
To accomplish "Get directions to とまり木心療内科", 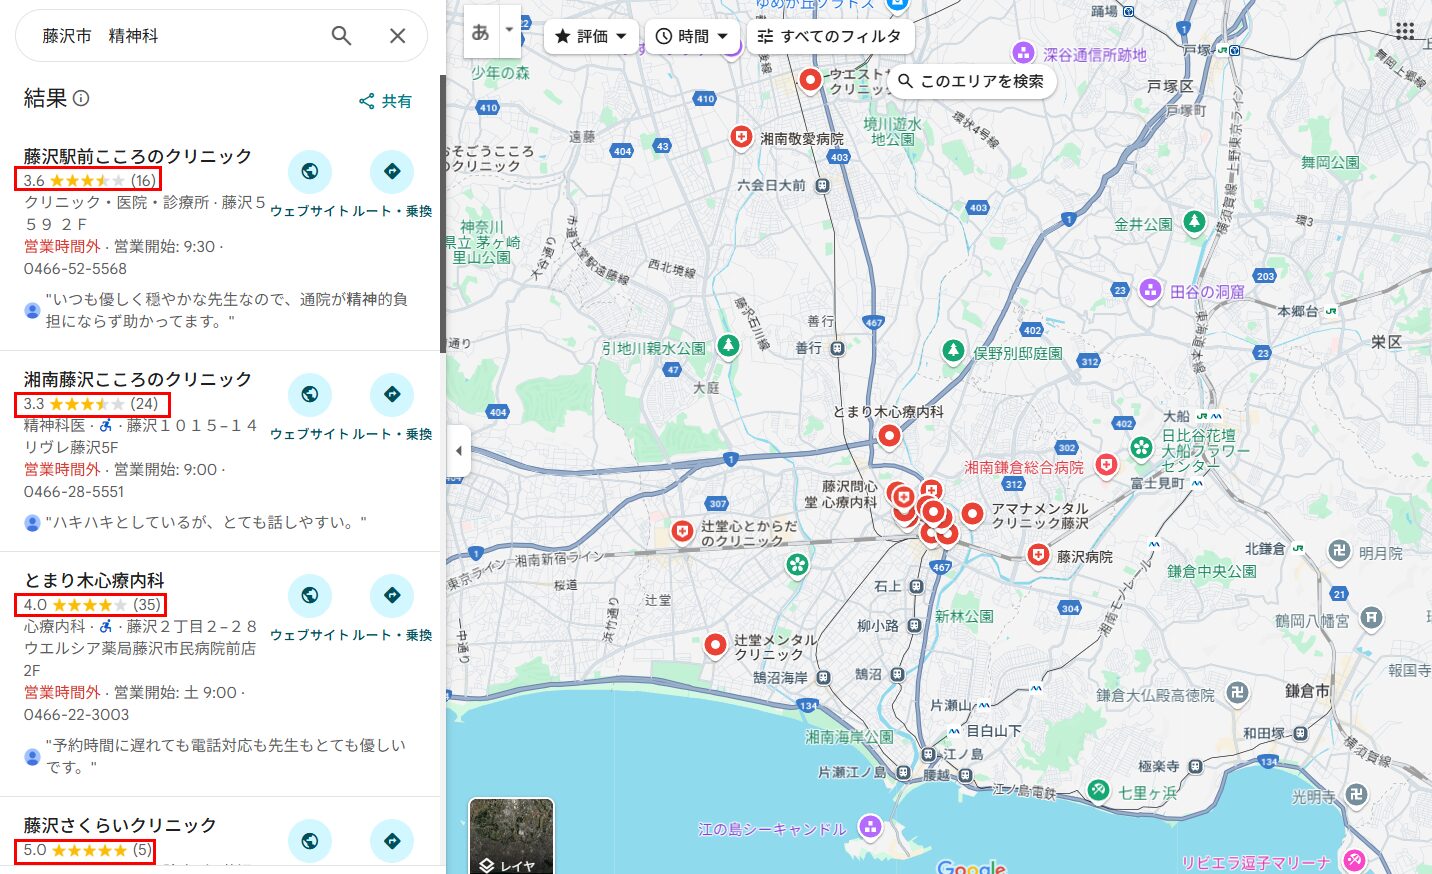I will click(x=392, y=596).
